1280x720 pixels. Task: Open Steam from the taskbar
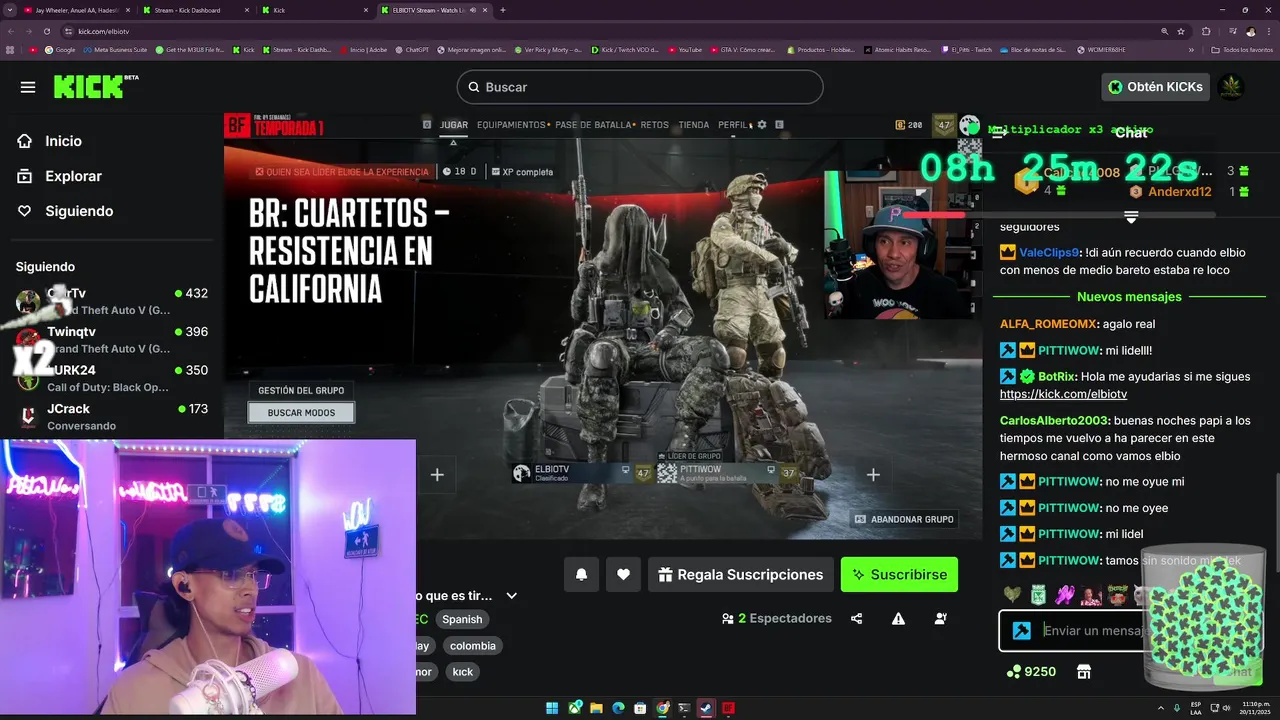(x=706, y=708)
